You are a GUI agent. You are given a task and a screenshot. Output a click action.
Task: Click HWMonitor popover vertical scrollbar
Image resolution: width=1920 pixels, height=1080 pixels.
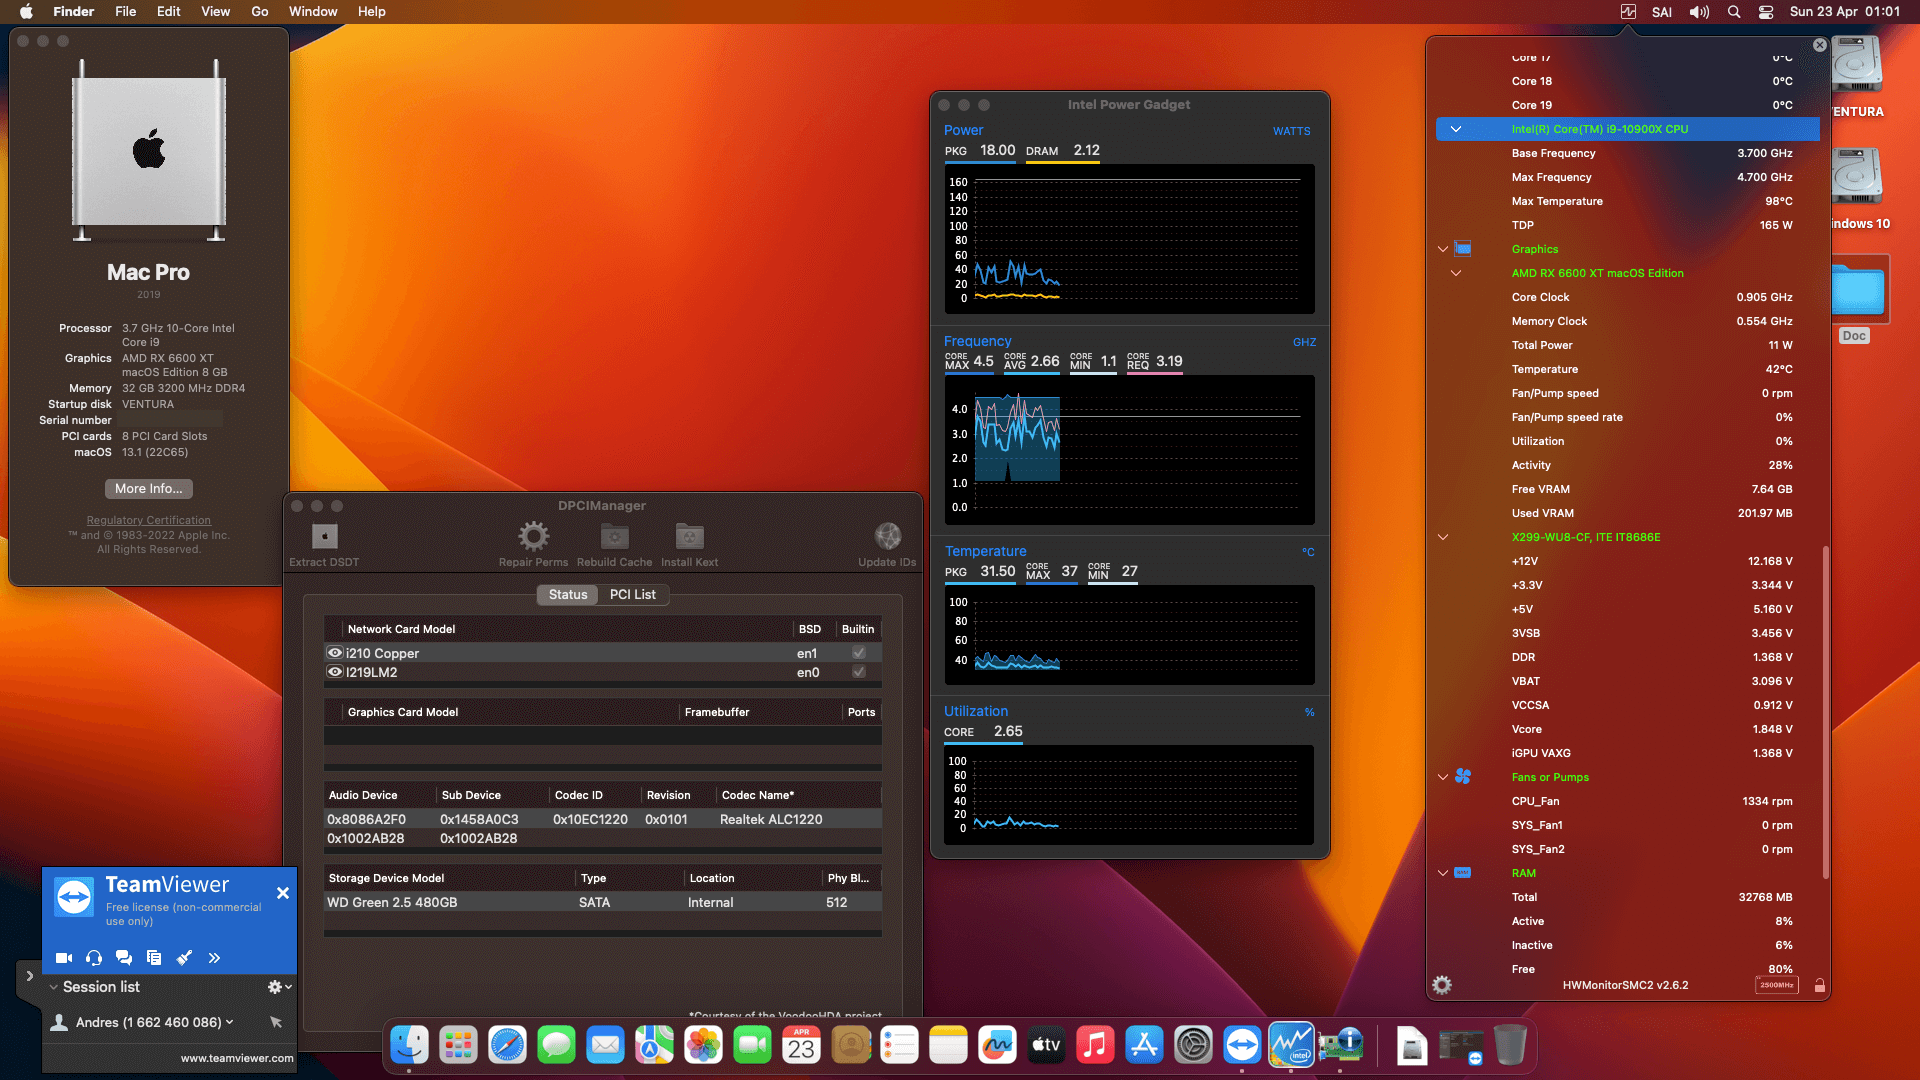(x=1826, y=712)
